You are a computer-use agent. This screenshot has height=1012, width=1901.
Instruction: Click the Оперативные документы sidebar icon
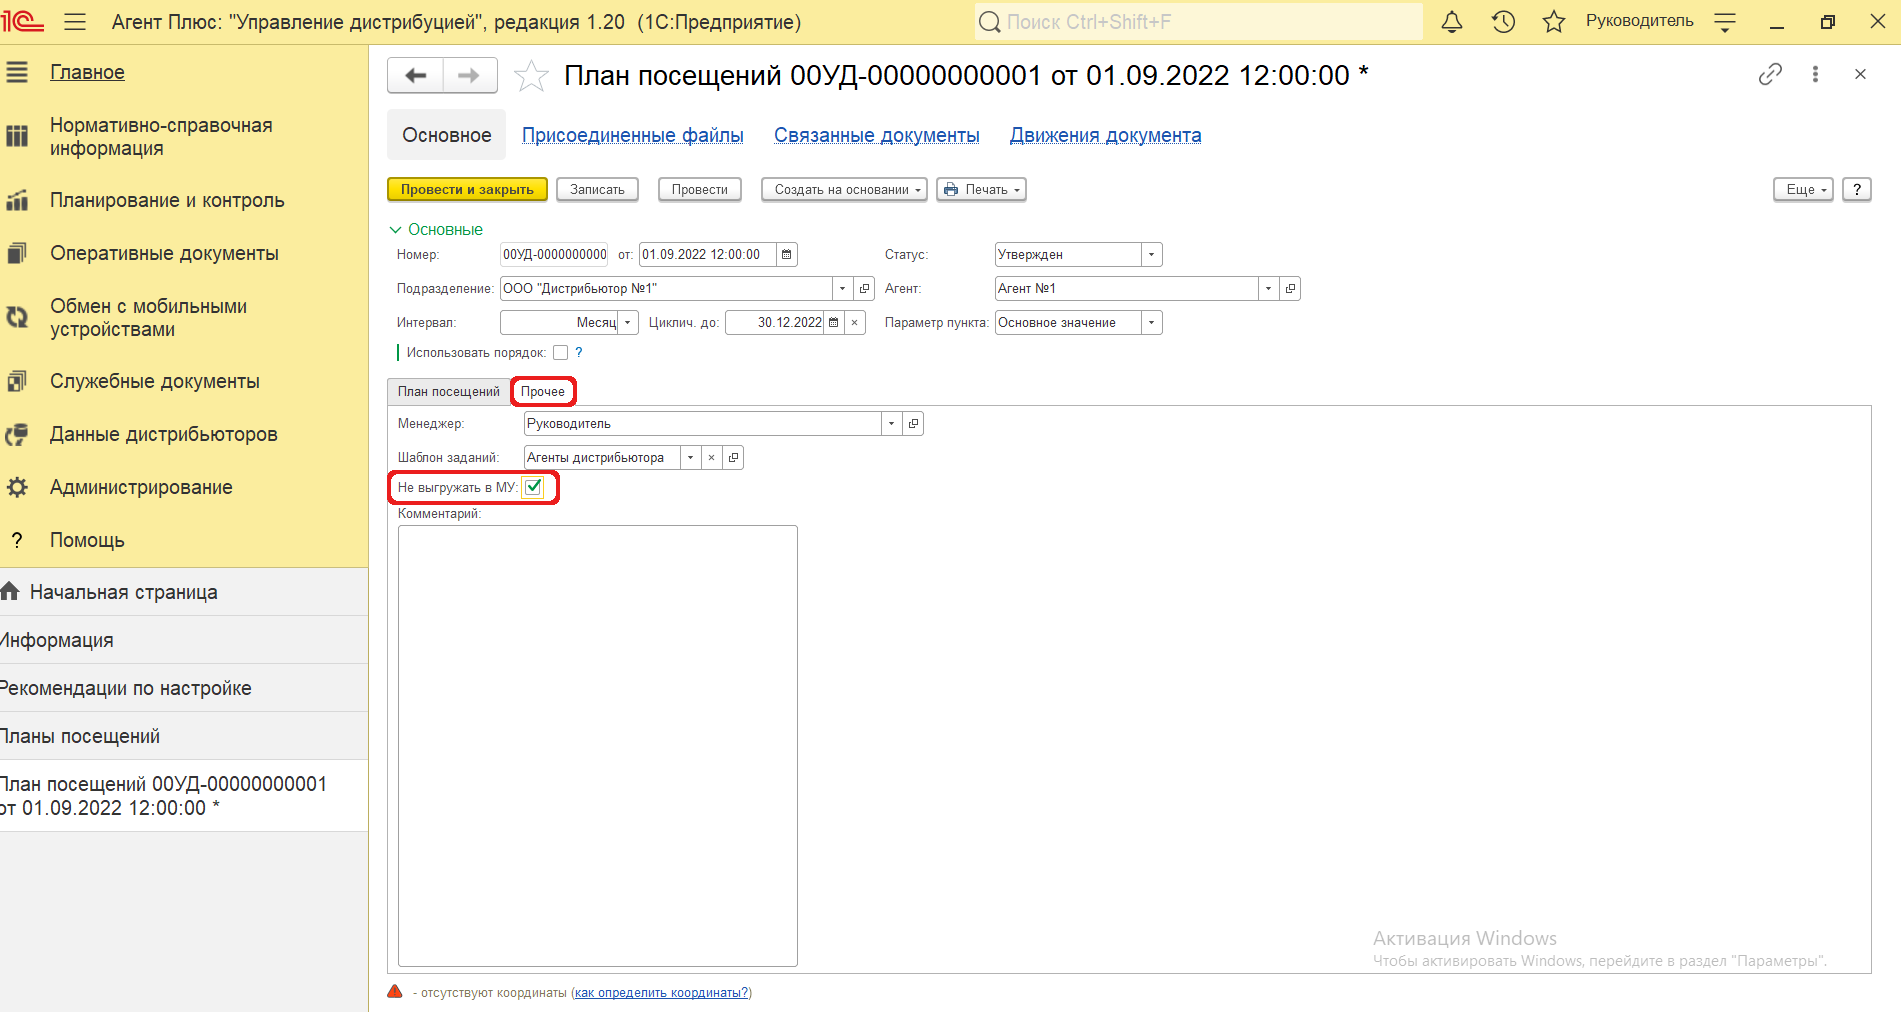[17, 253]
